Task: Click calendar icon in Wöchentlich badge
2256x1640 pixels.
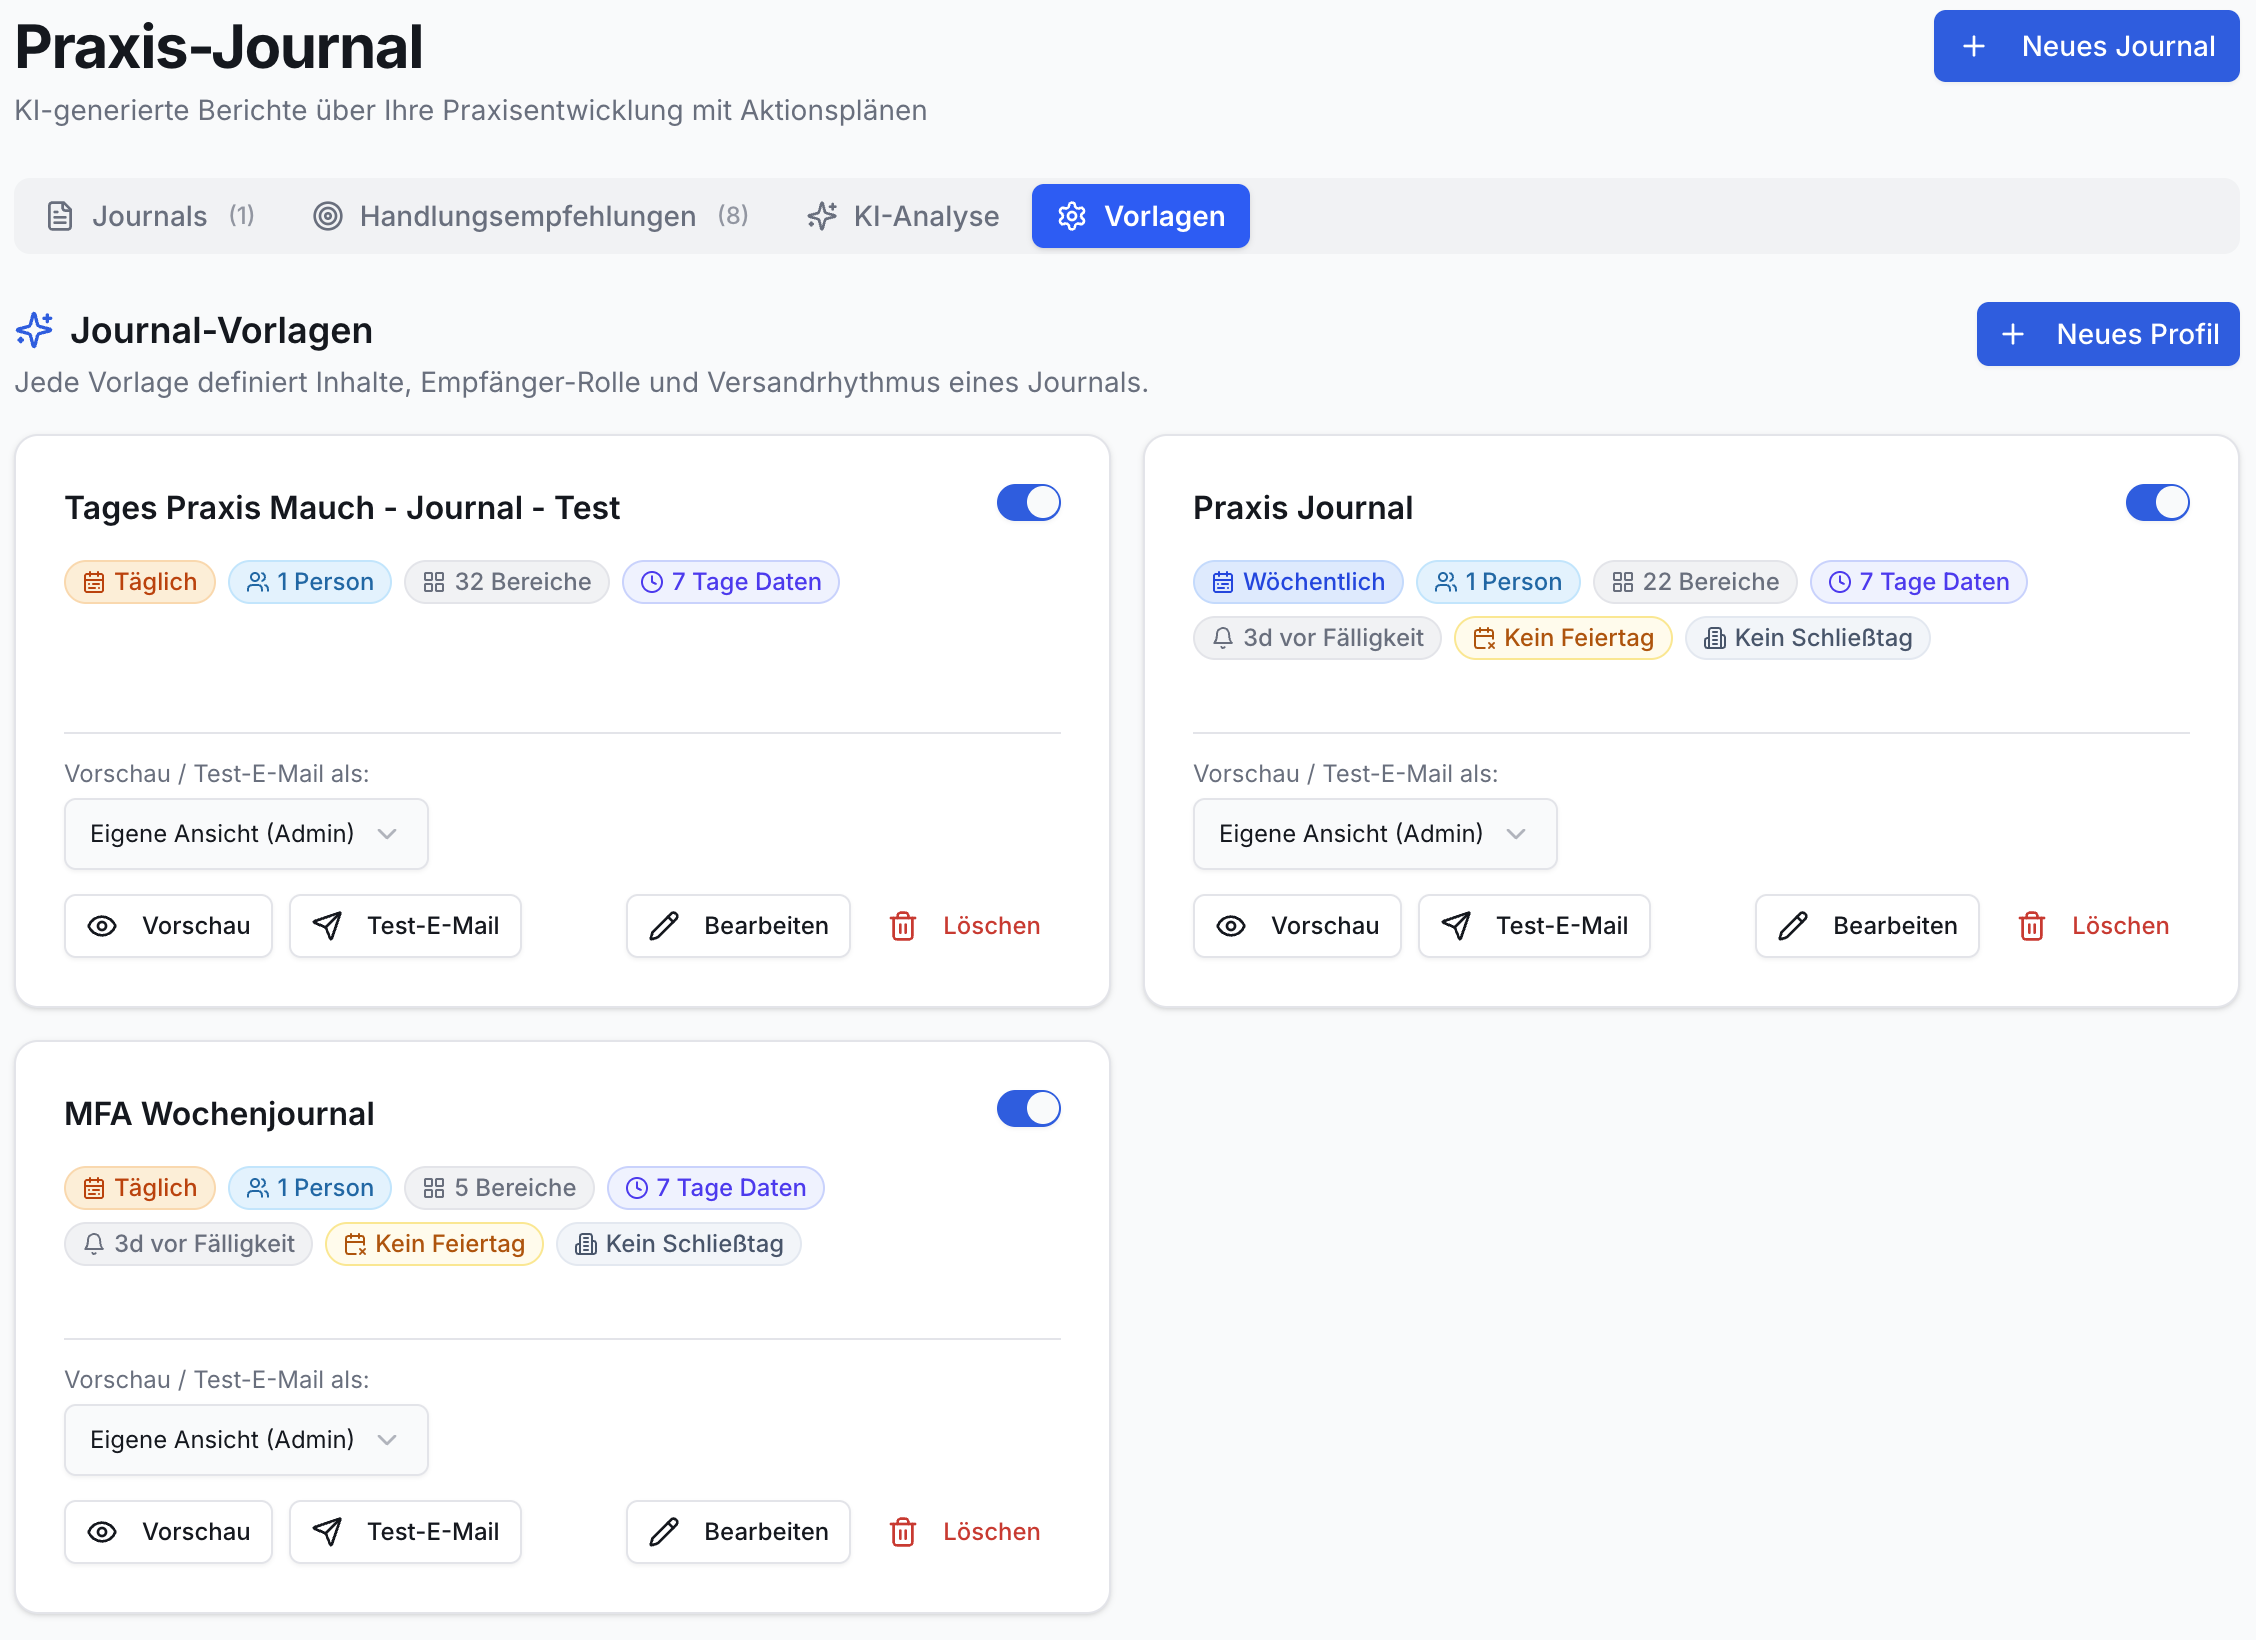Action: click(x=1223, y=582)
